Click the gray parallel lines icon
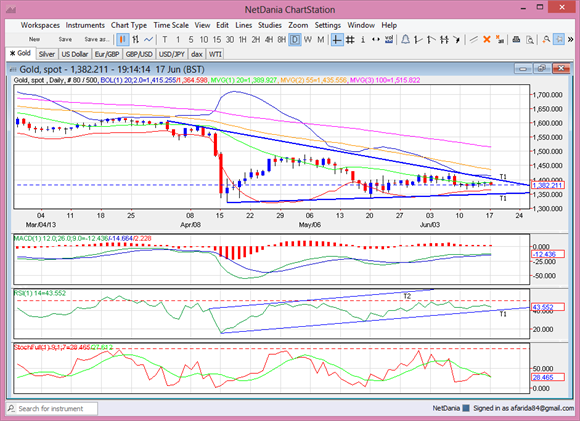This screenshot has height=421, width=580. 473,40
